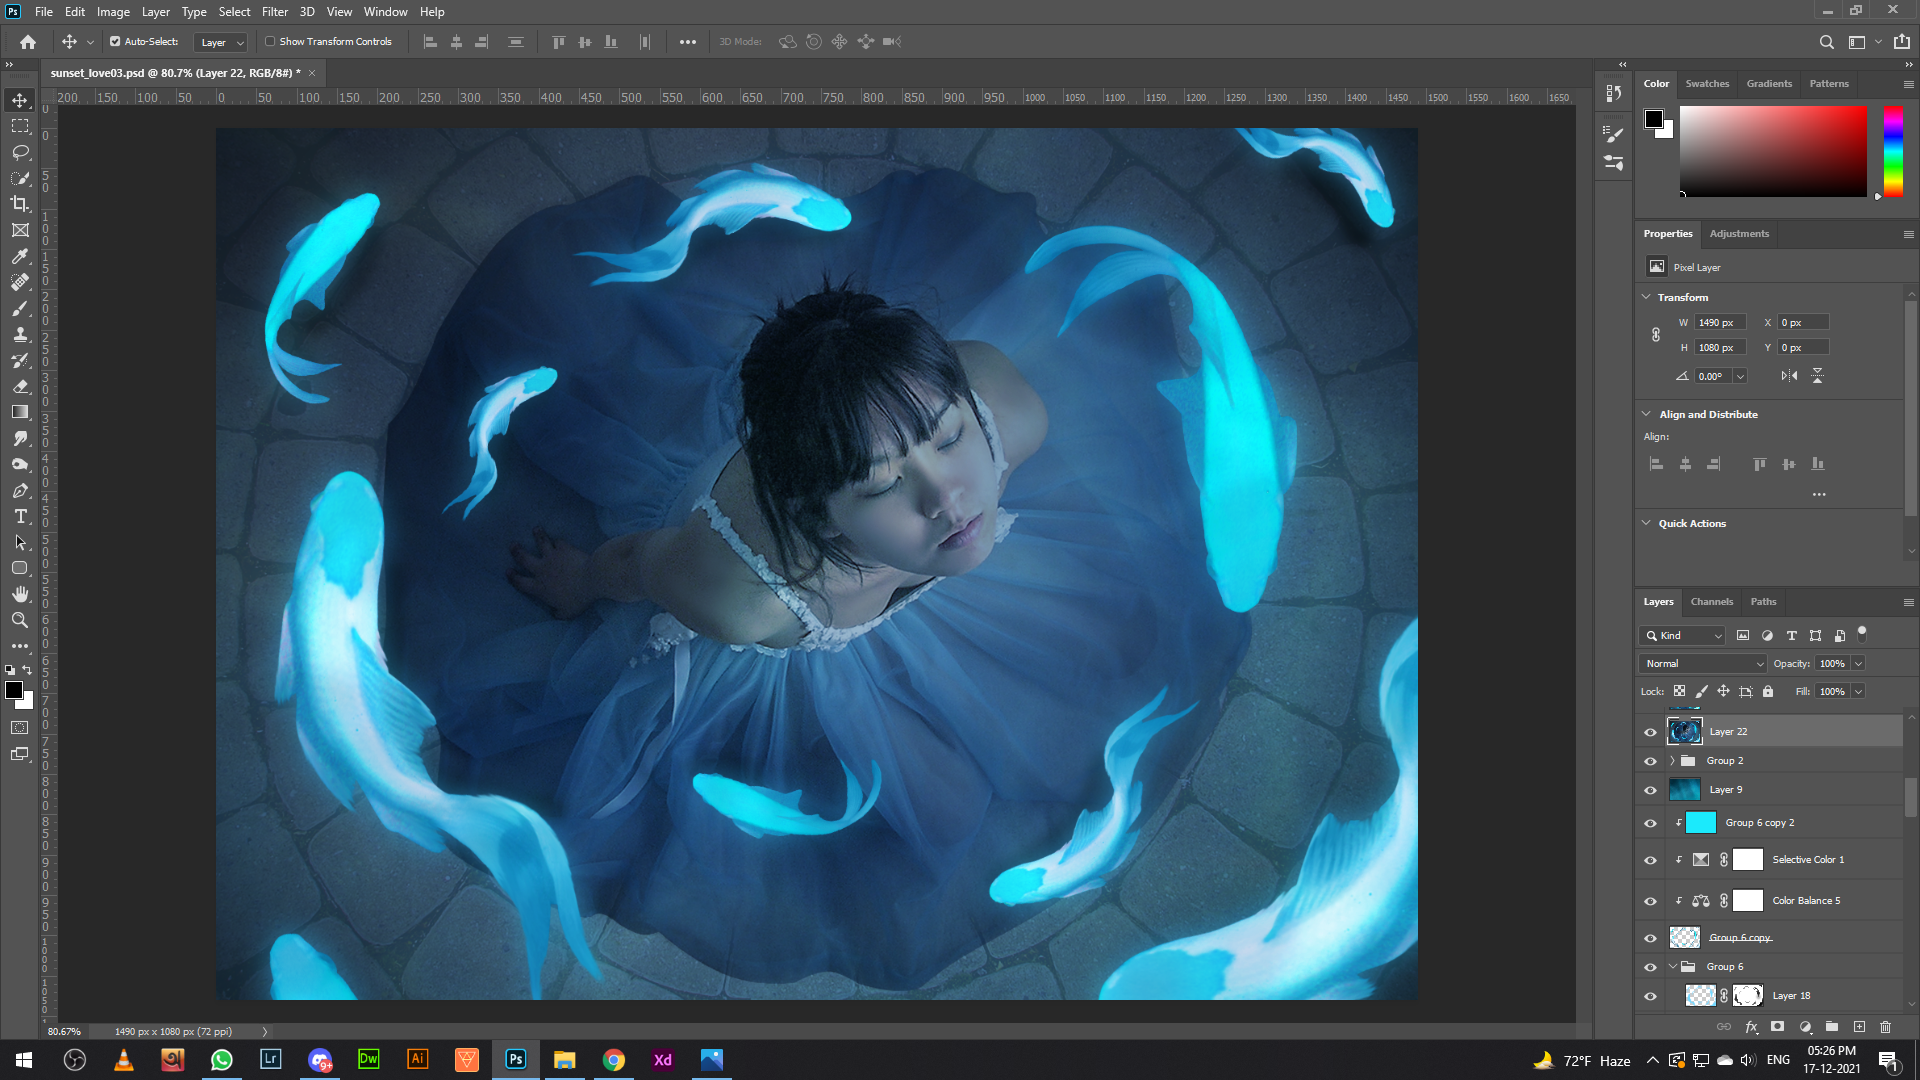The width and height of the screenshot is (1920, 1080).
Task: Toggle the Auto-Select checkbox
Action: tap(115, 42)
